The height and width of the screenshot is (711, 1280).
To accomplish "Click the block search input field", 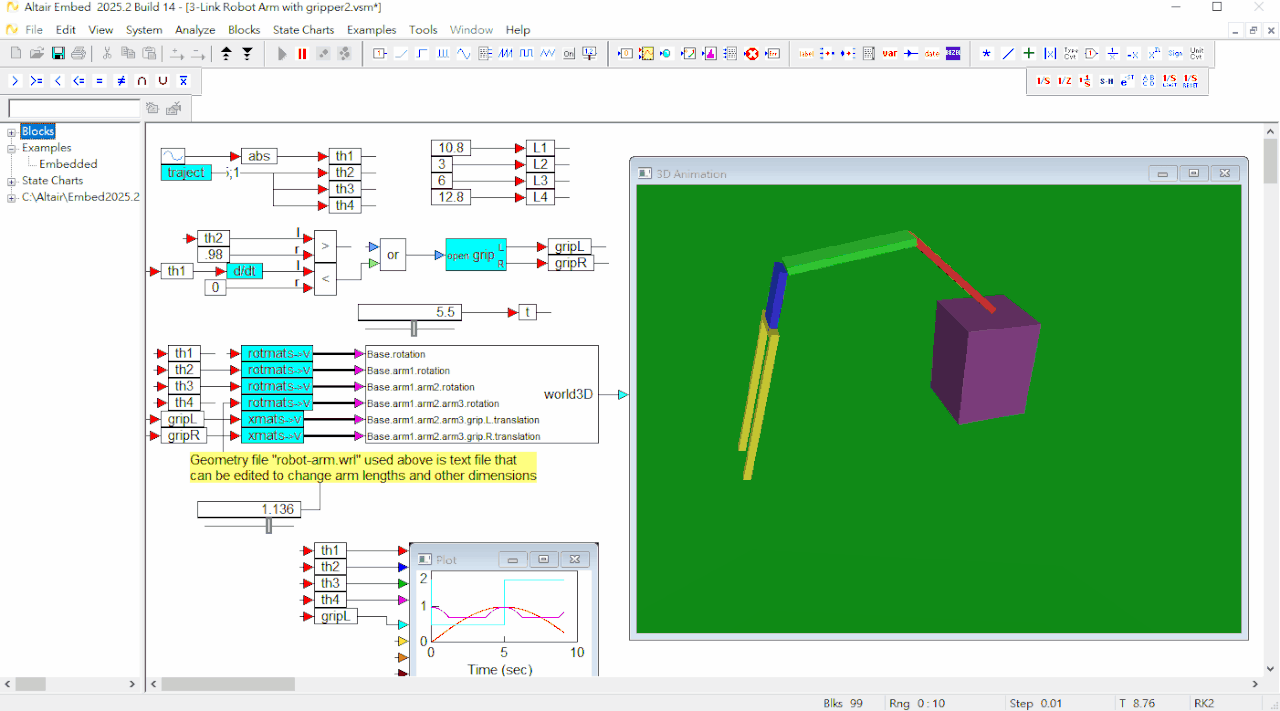I will [x=74, y=108].
